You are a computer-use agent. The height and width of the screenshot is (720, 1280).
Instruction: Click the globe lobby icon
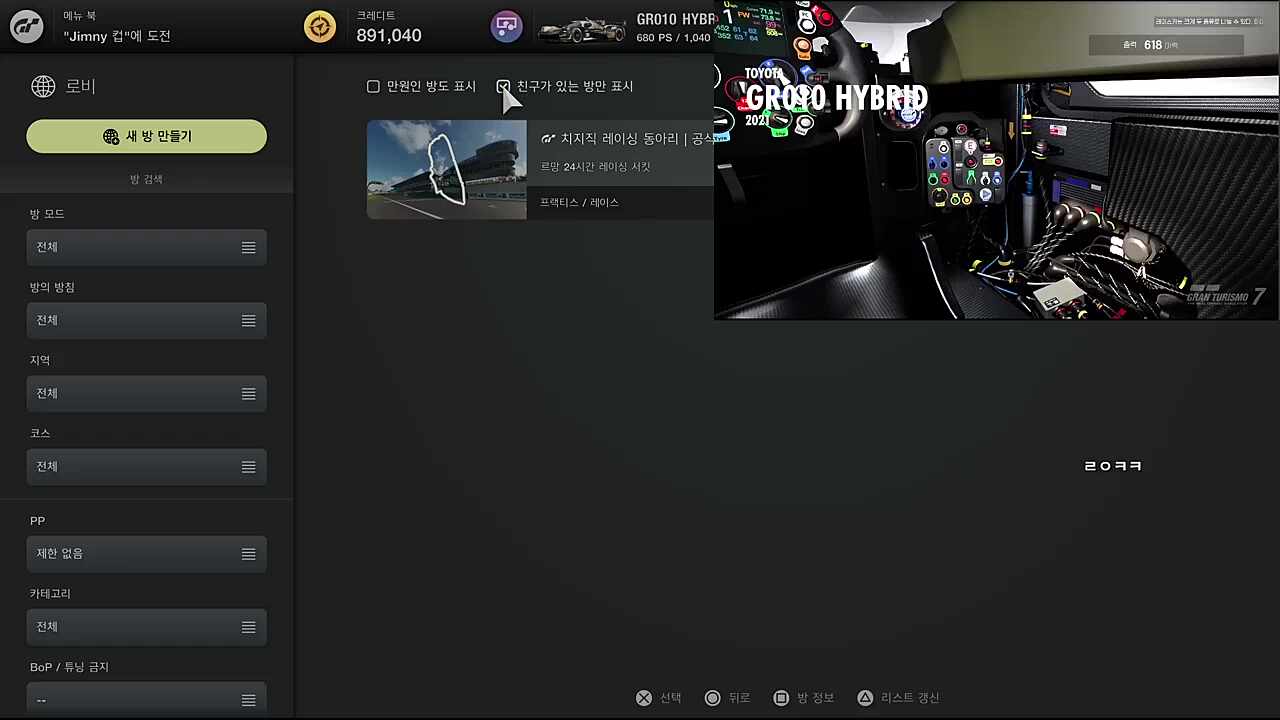(x=43, y=86)
